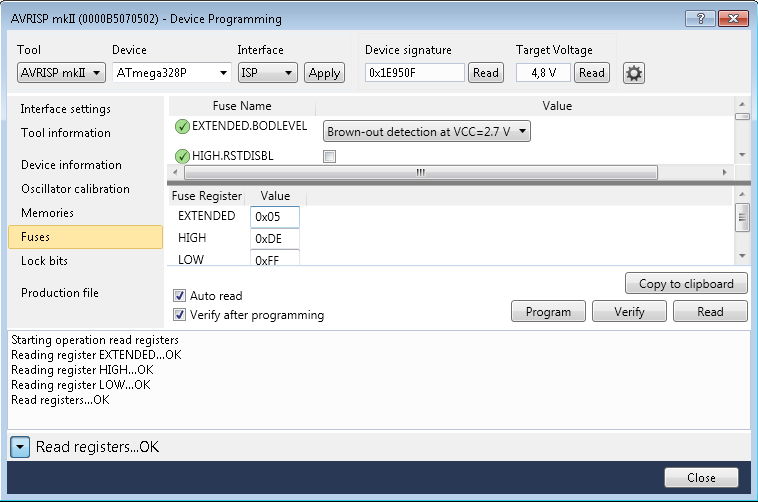Click the green check icon beside HIGH.RSTDISBL
The height and width of the screenshot is (502, 758).
pyautogui.click(x=182, y=156)
